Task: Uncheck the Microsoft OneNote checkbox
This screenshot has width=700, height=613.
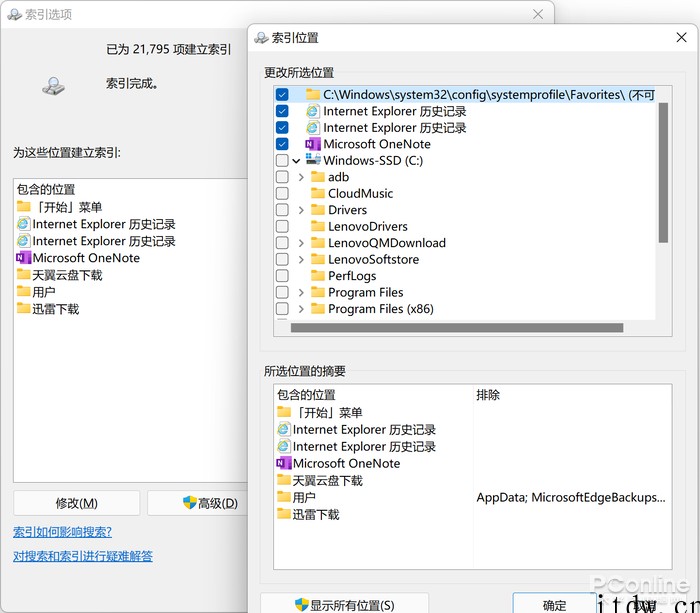Action: 282,144
